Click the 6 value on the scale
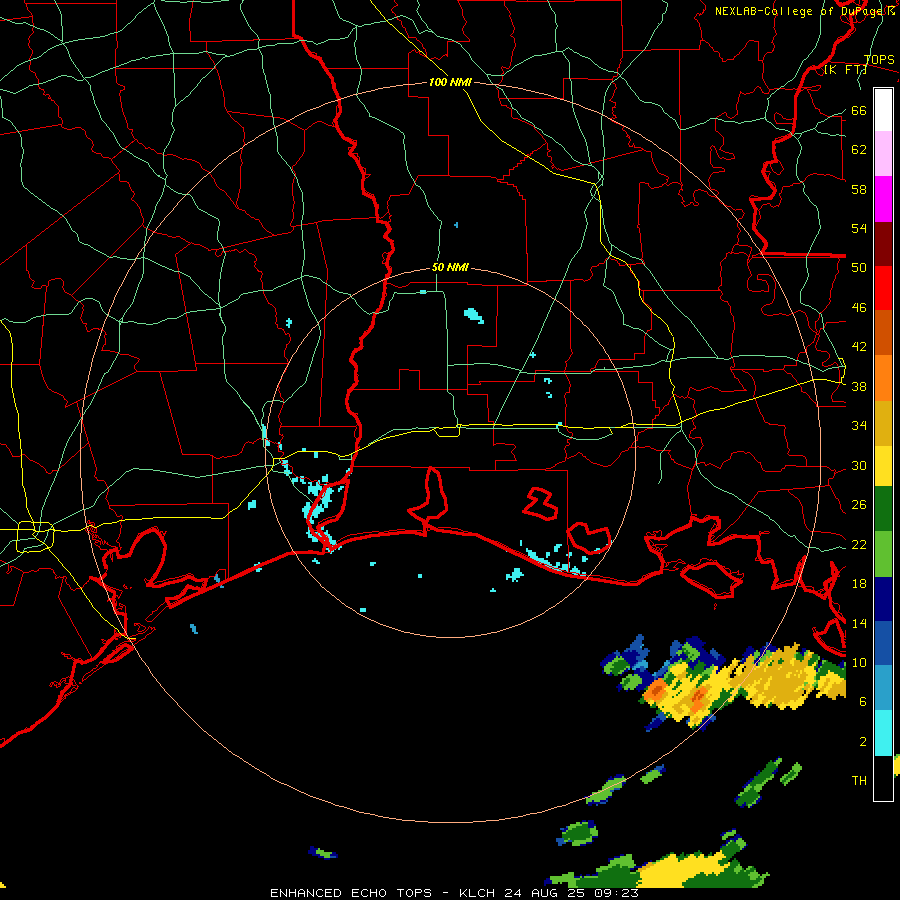The width and height of the screenshot is (900, 900). coord(863,701)
